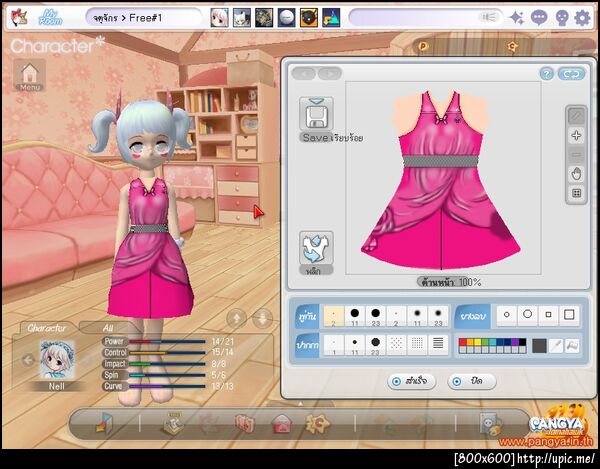Click the zoom out minus tool

[x=576, y=155]
